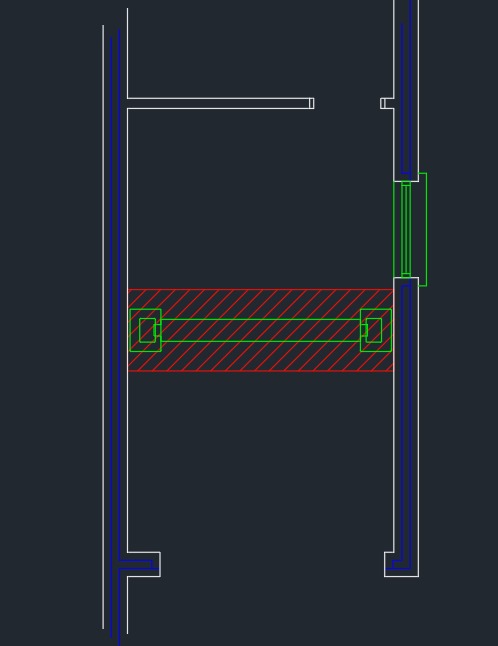Click the right green square block
Viewport: 498px width, 646px height.
tap(376, 330)
